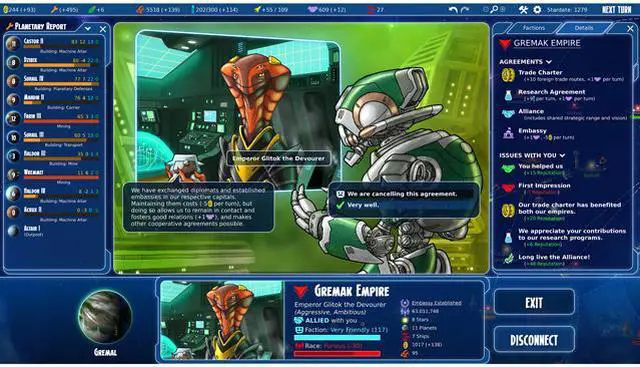Open the Embassy Established link
This screenshot has height=367, width=640.
(x=436, y=303)
